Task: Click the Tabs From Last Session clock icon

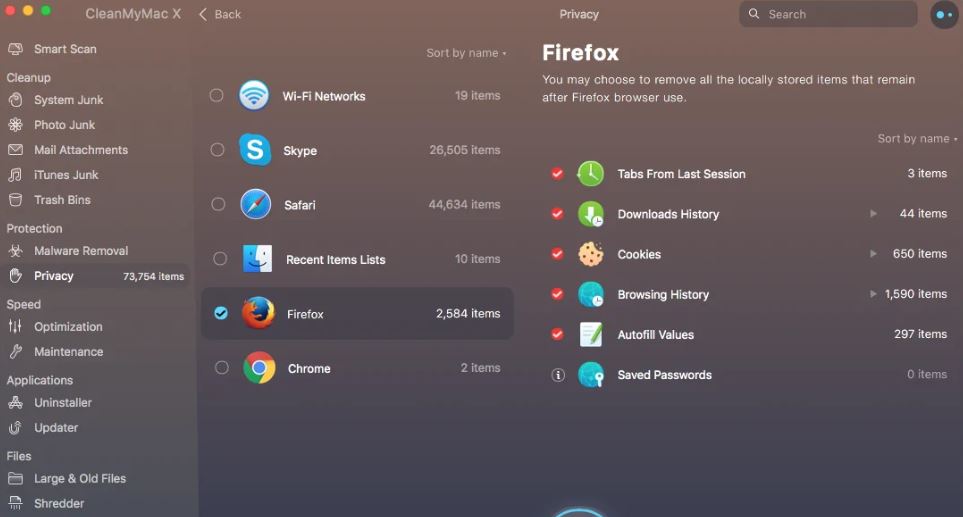Action: (x=591, y=174)
